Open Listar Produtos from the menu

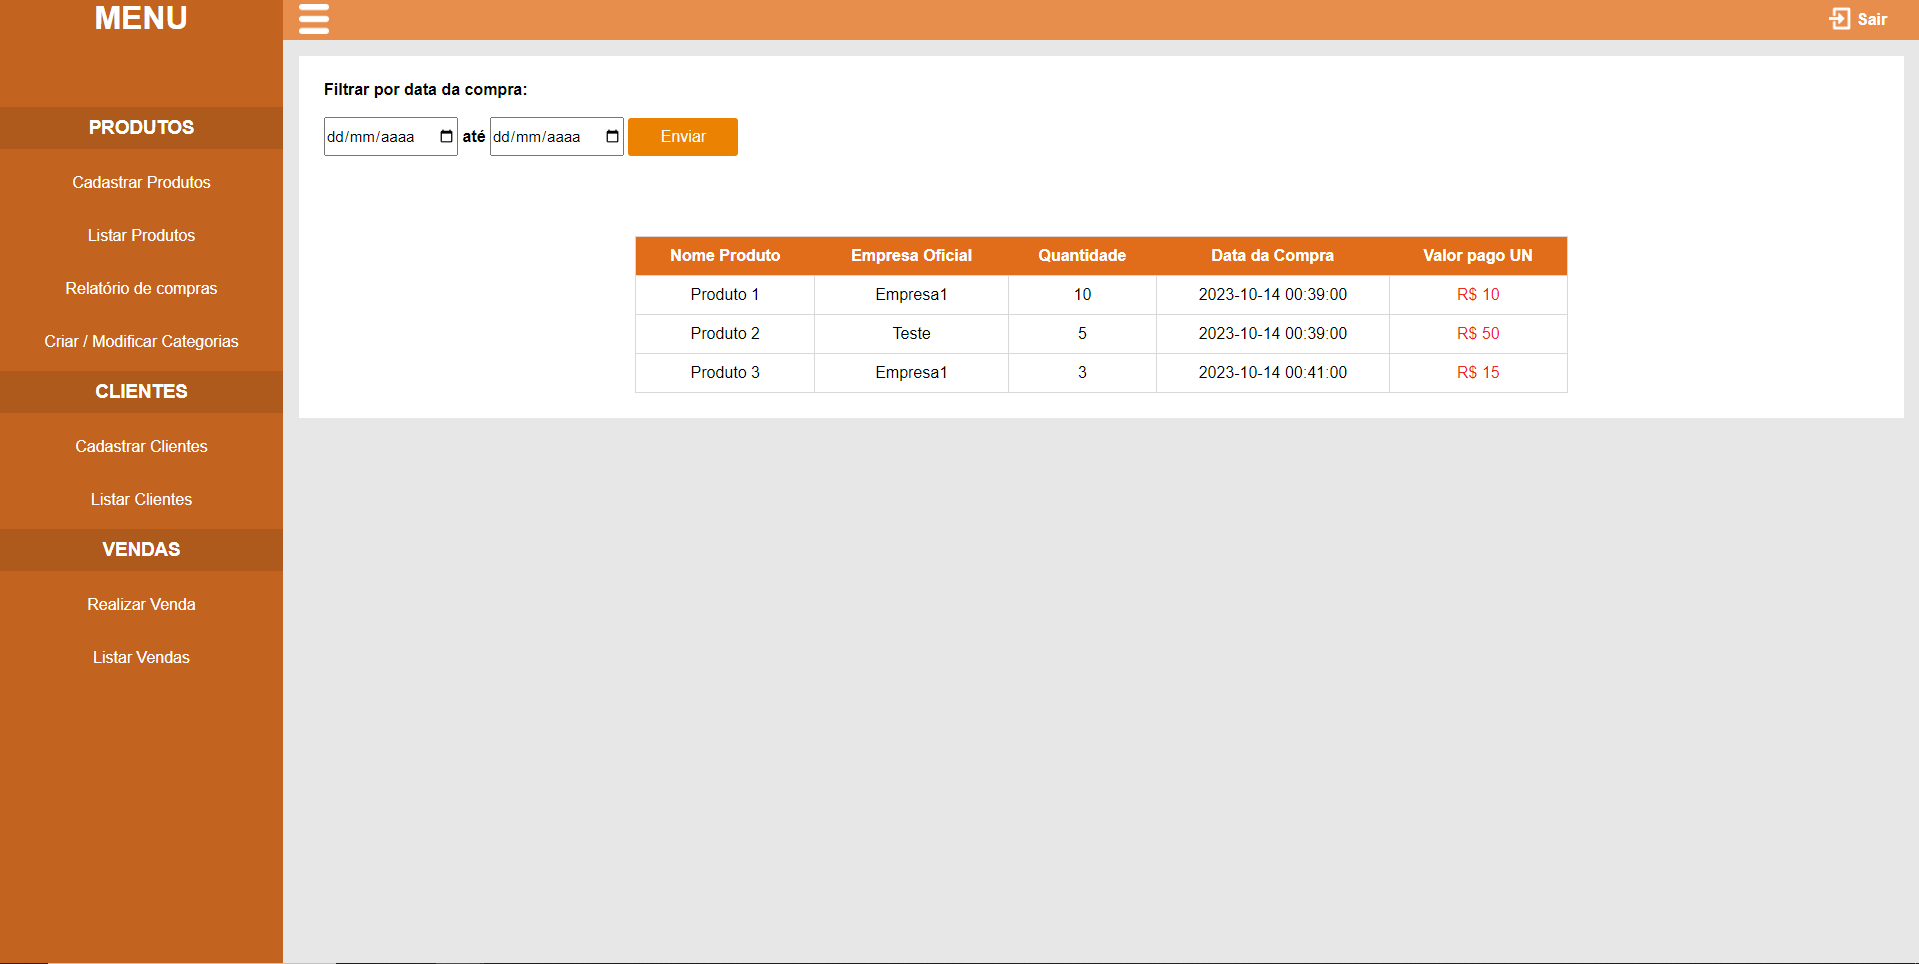pos(141,235)
